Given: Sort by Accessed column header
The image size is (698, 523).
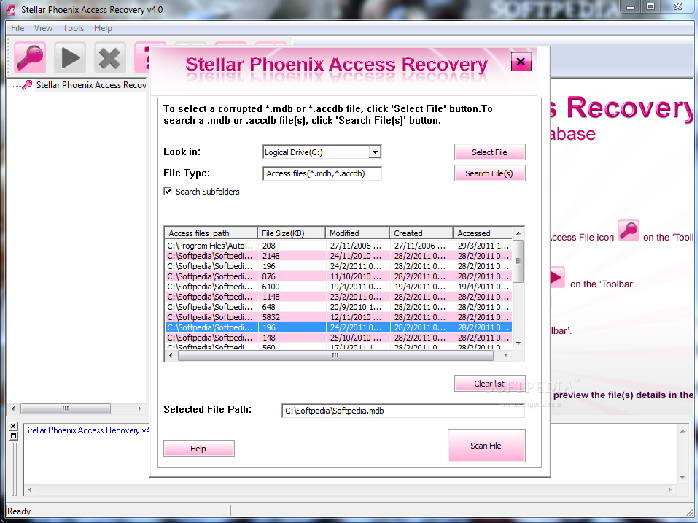Looking at the screenshot, I should [483, 233].
